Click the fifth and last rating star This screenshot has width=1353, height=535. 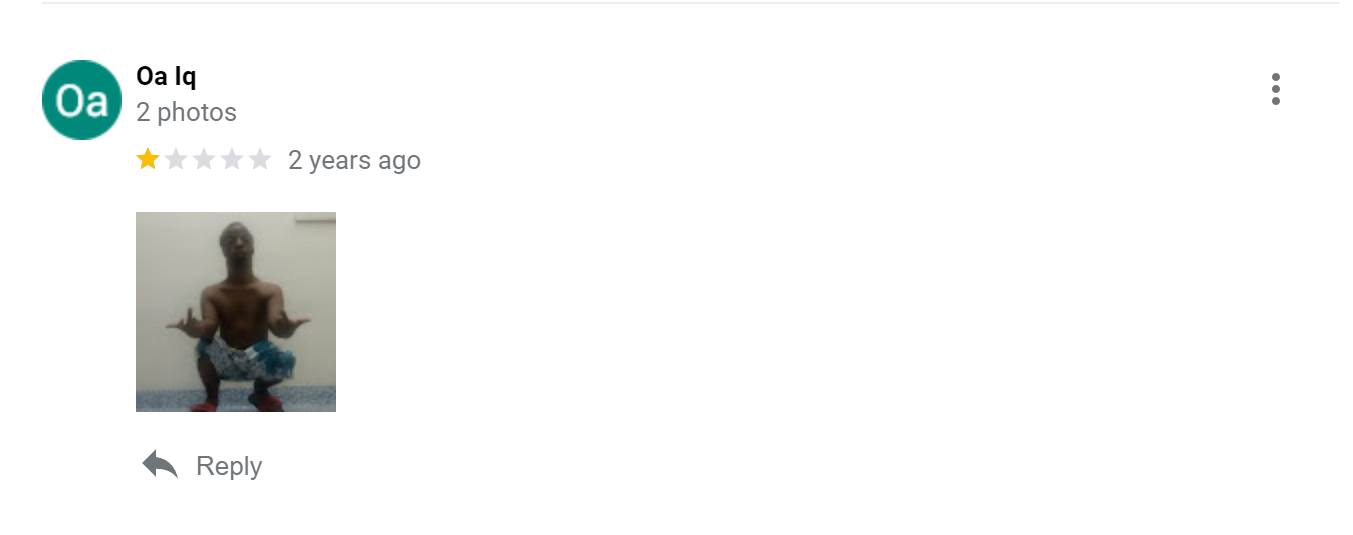[x=260, y=159]
